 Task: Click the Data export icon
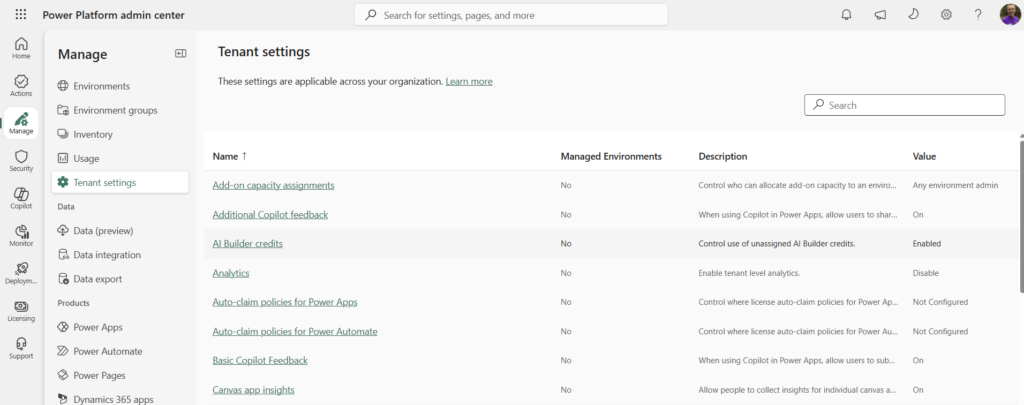click(63, 279)
